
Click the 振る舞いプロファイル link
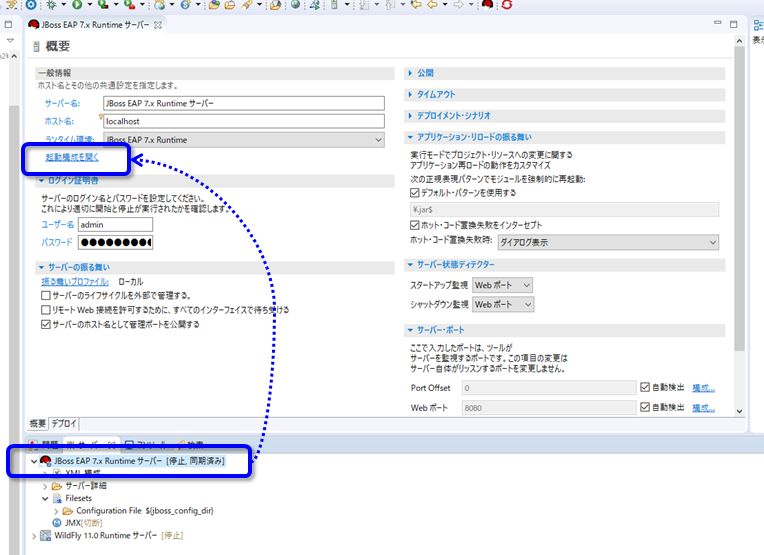75,282
